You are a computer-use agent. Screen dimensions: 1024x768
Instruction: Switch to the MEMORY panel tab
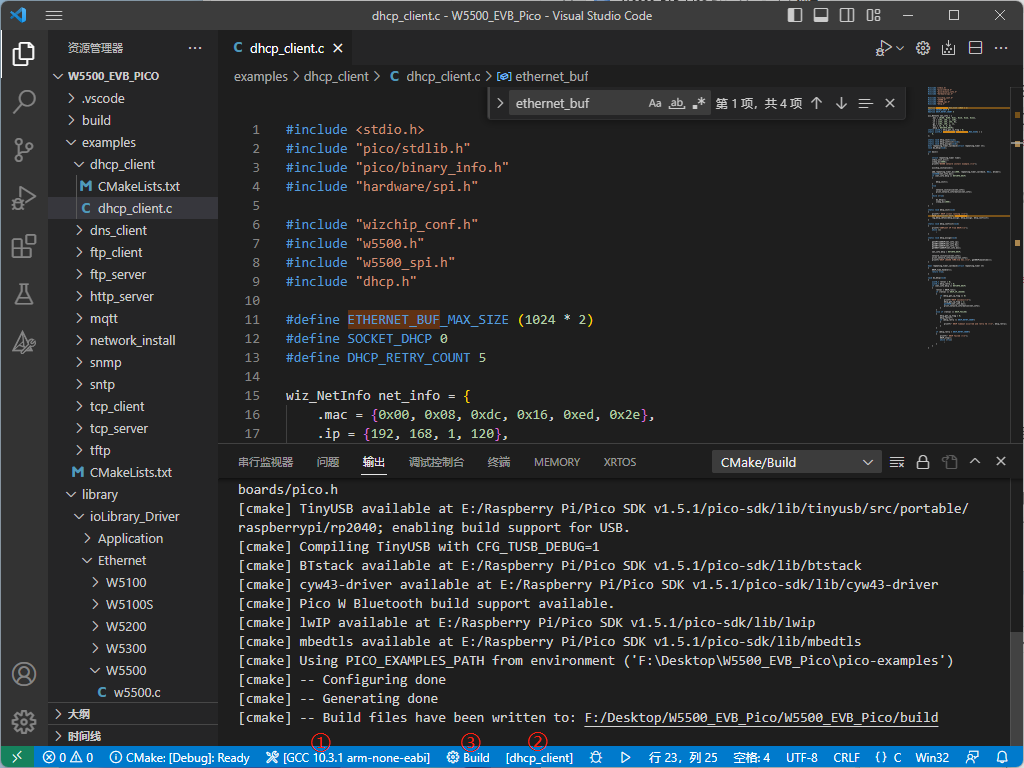coord(557,462)
